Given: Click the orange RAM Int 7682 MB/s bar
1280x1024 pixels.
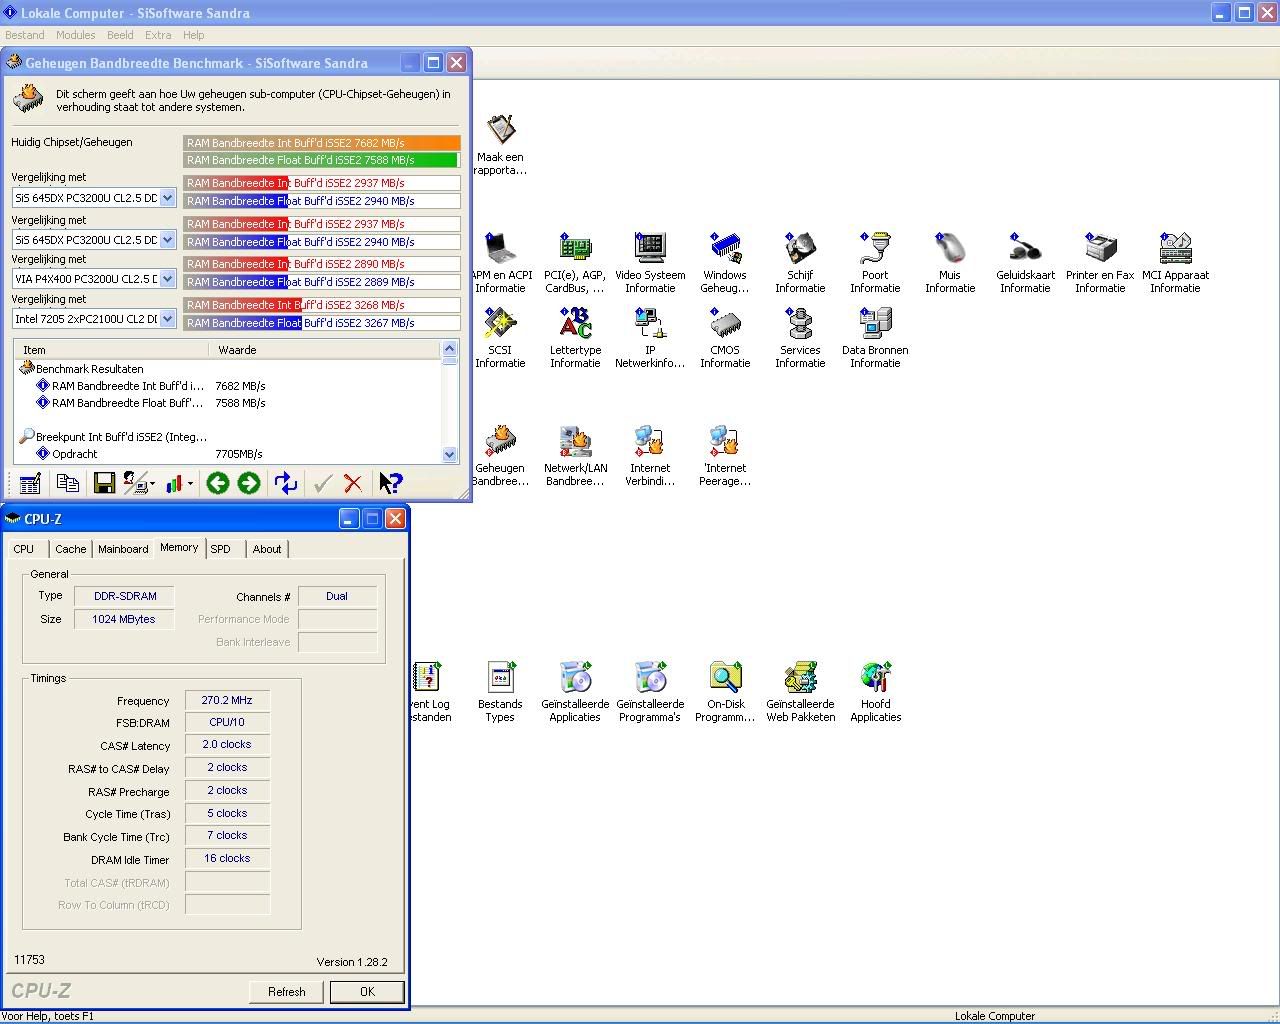Looking at the screenshot, I should point(322,143).
